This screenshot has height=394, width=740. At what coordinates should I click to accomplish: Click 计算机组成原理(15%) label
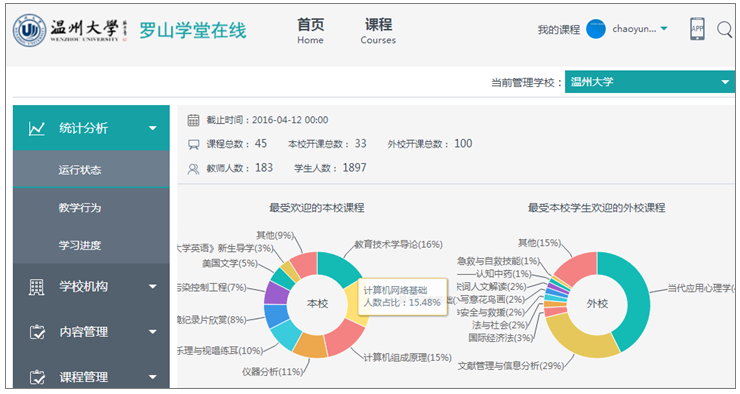(x=407, y=357)
